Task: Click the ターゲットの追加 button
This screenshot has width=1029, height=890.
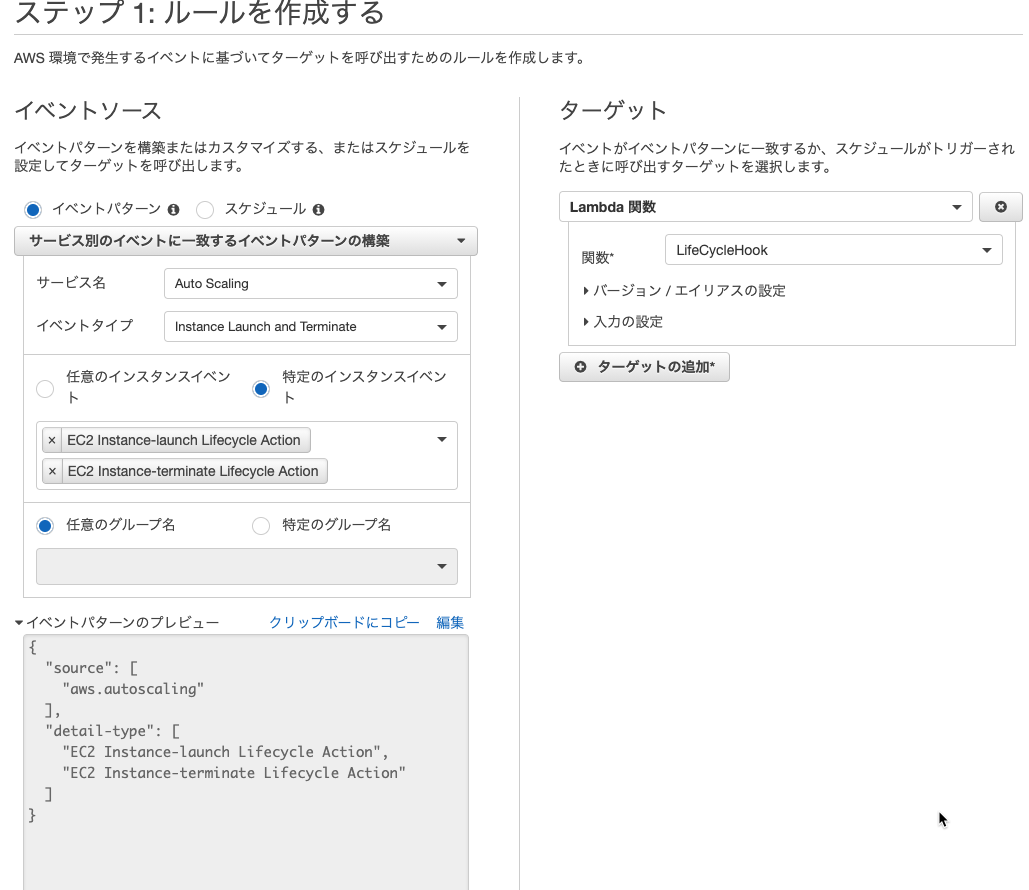Action: click(x=644, y=367)
